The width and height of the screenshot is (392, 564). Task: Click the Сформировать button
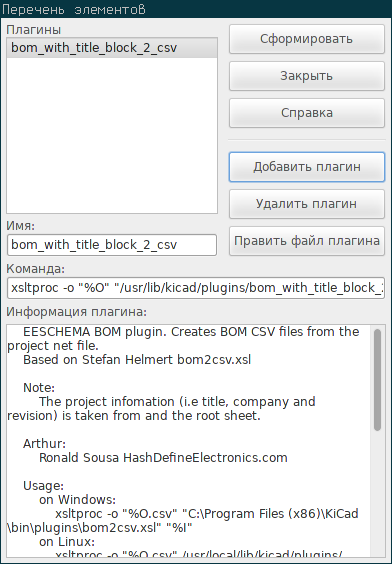click(x=307, y=39)
